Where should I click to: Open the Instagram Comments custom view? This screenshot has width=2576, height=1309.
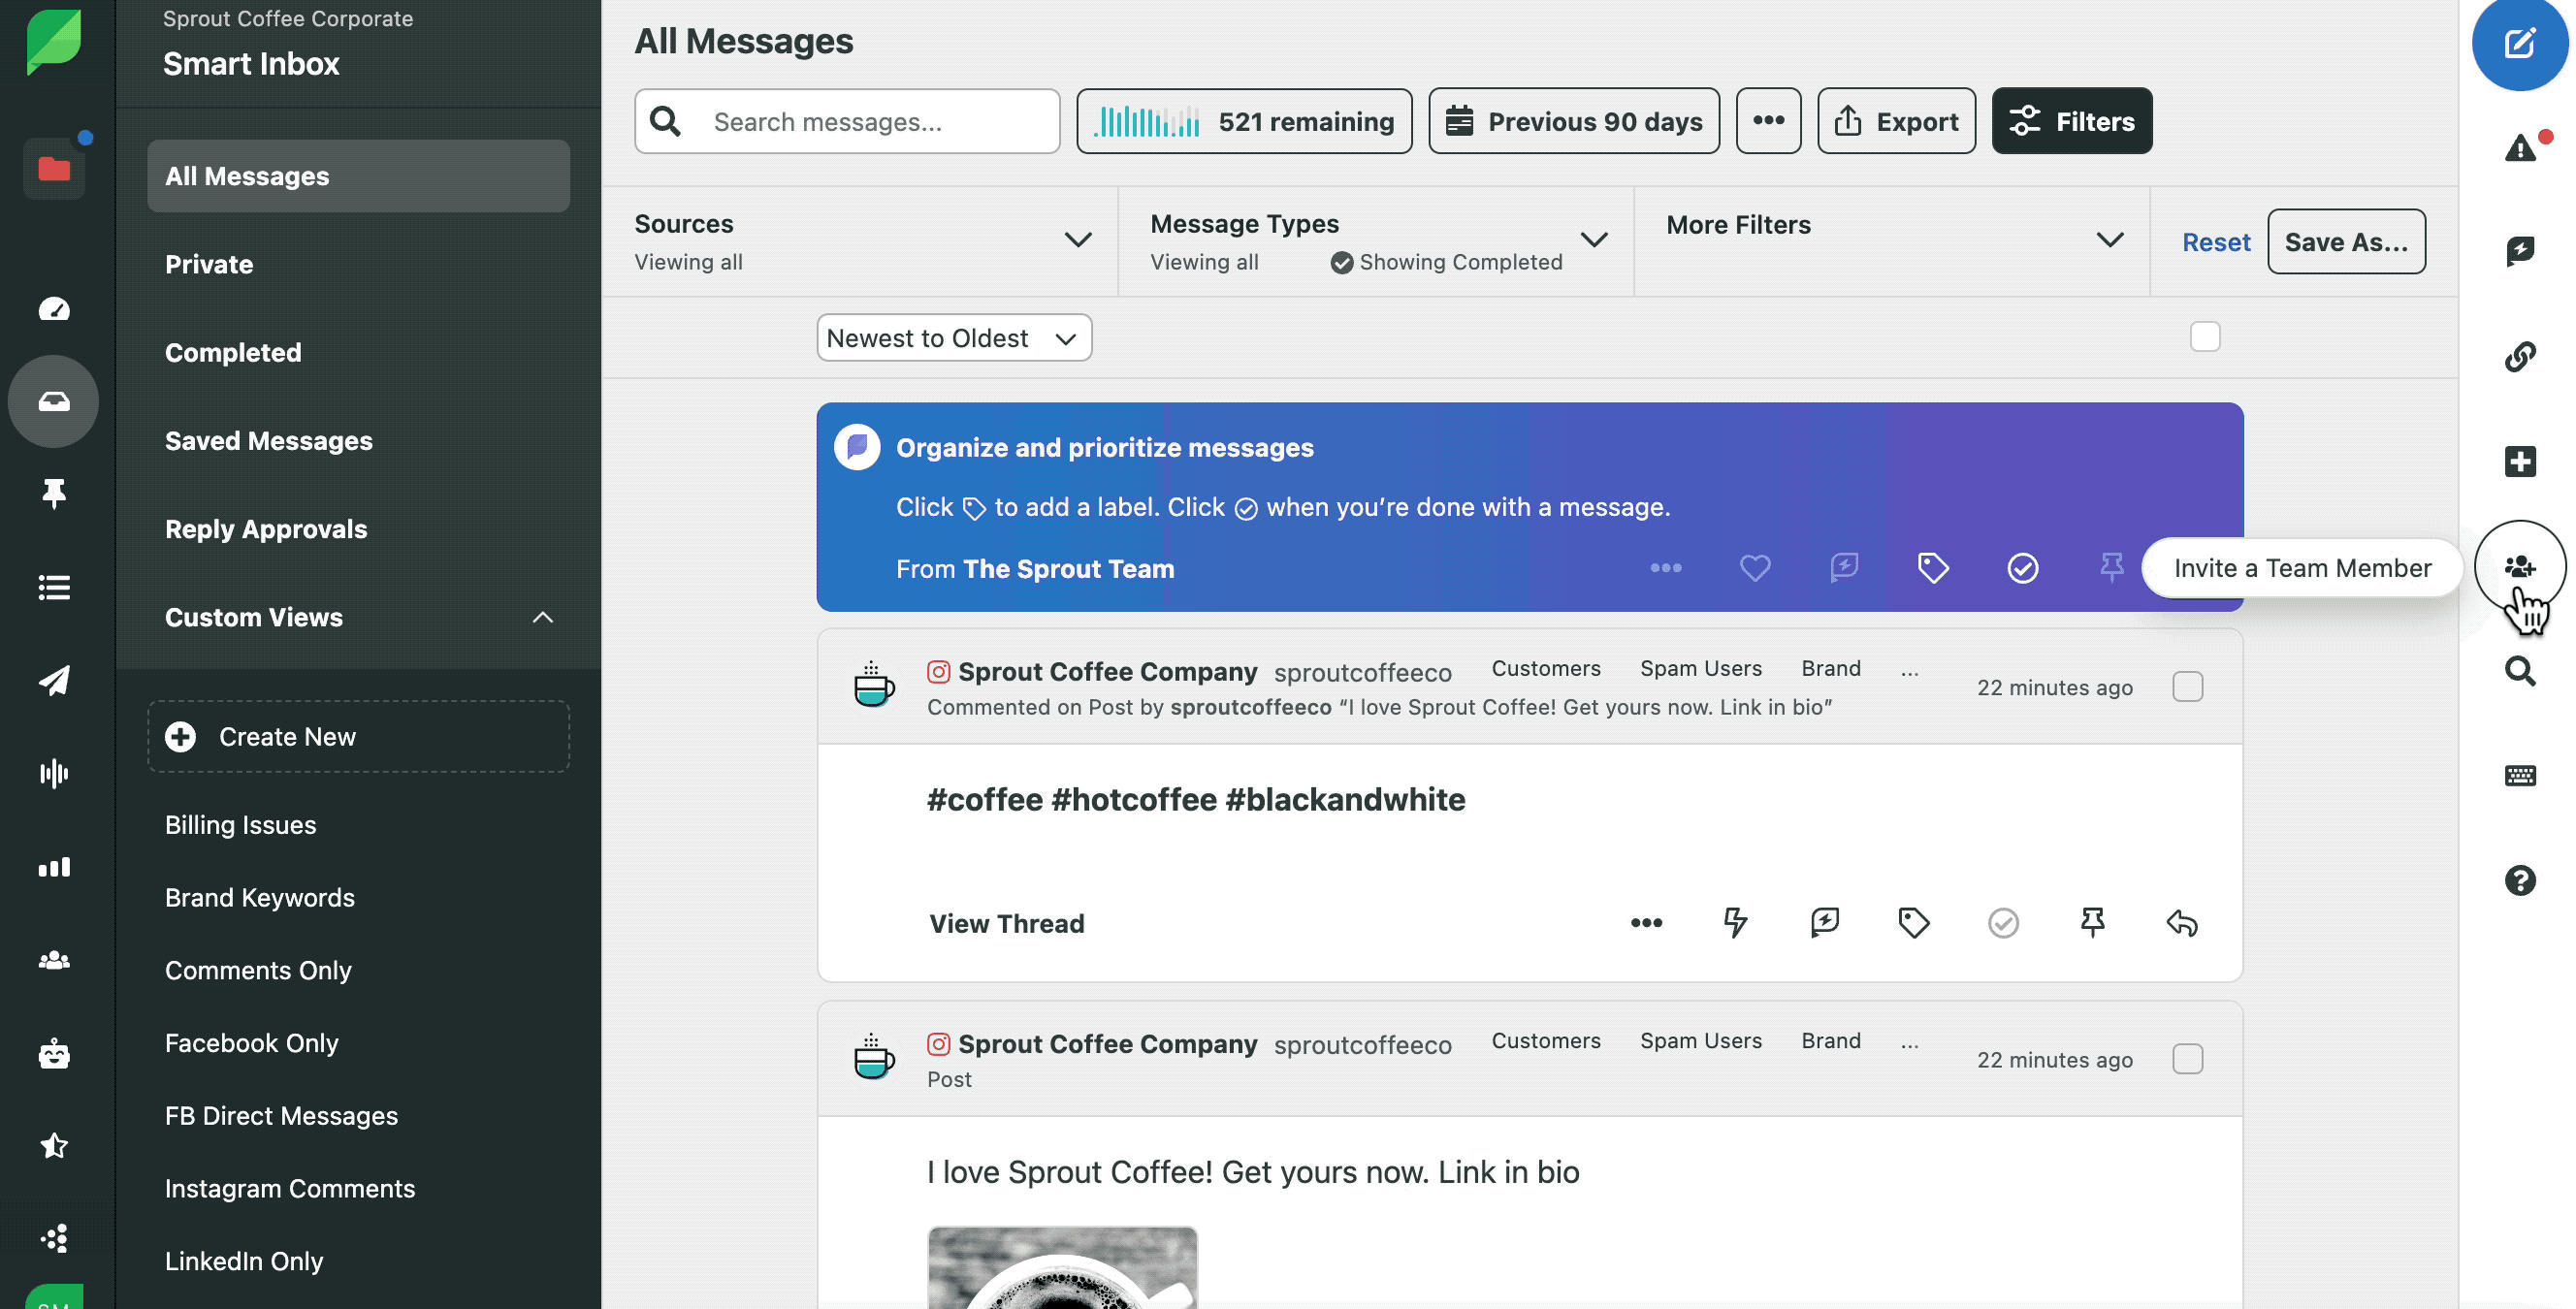[x=290, y=1189]
